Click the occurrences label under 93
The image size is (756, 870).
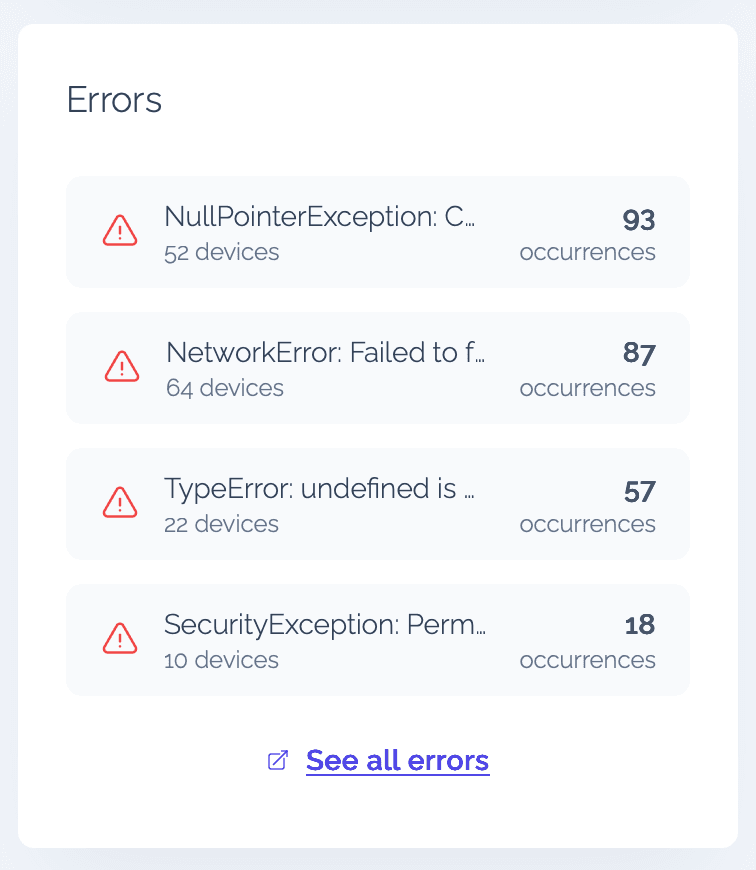tap(587, 252)
